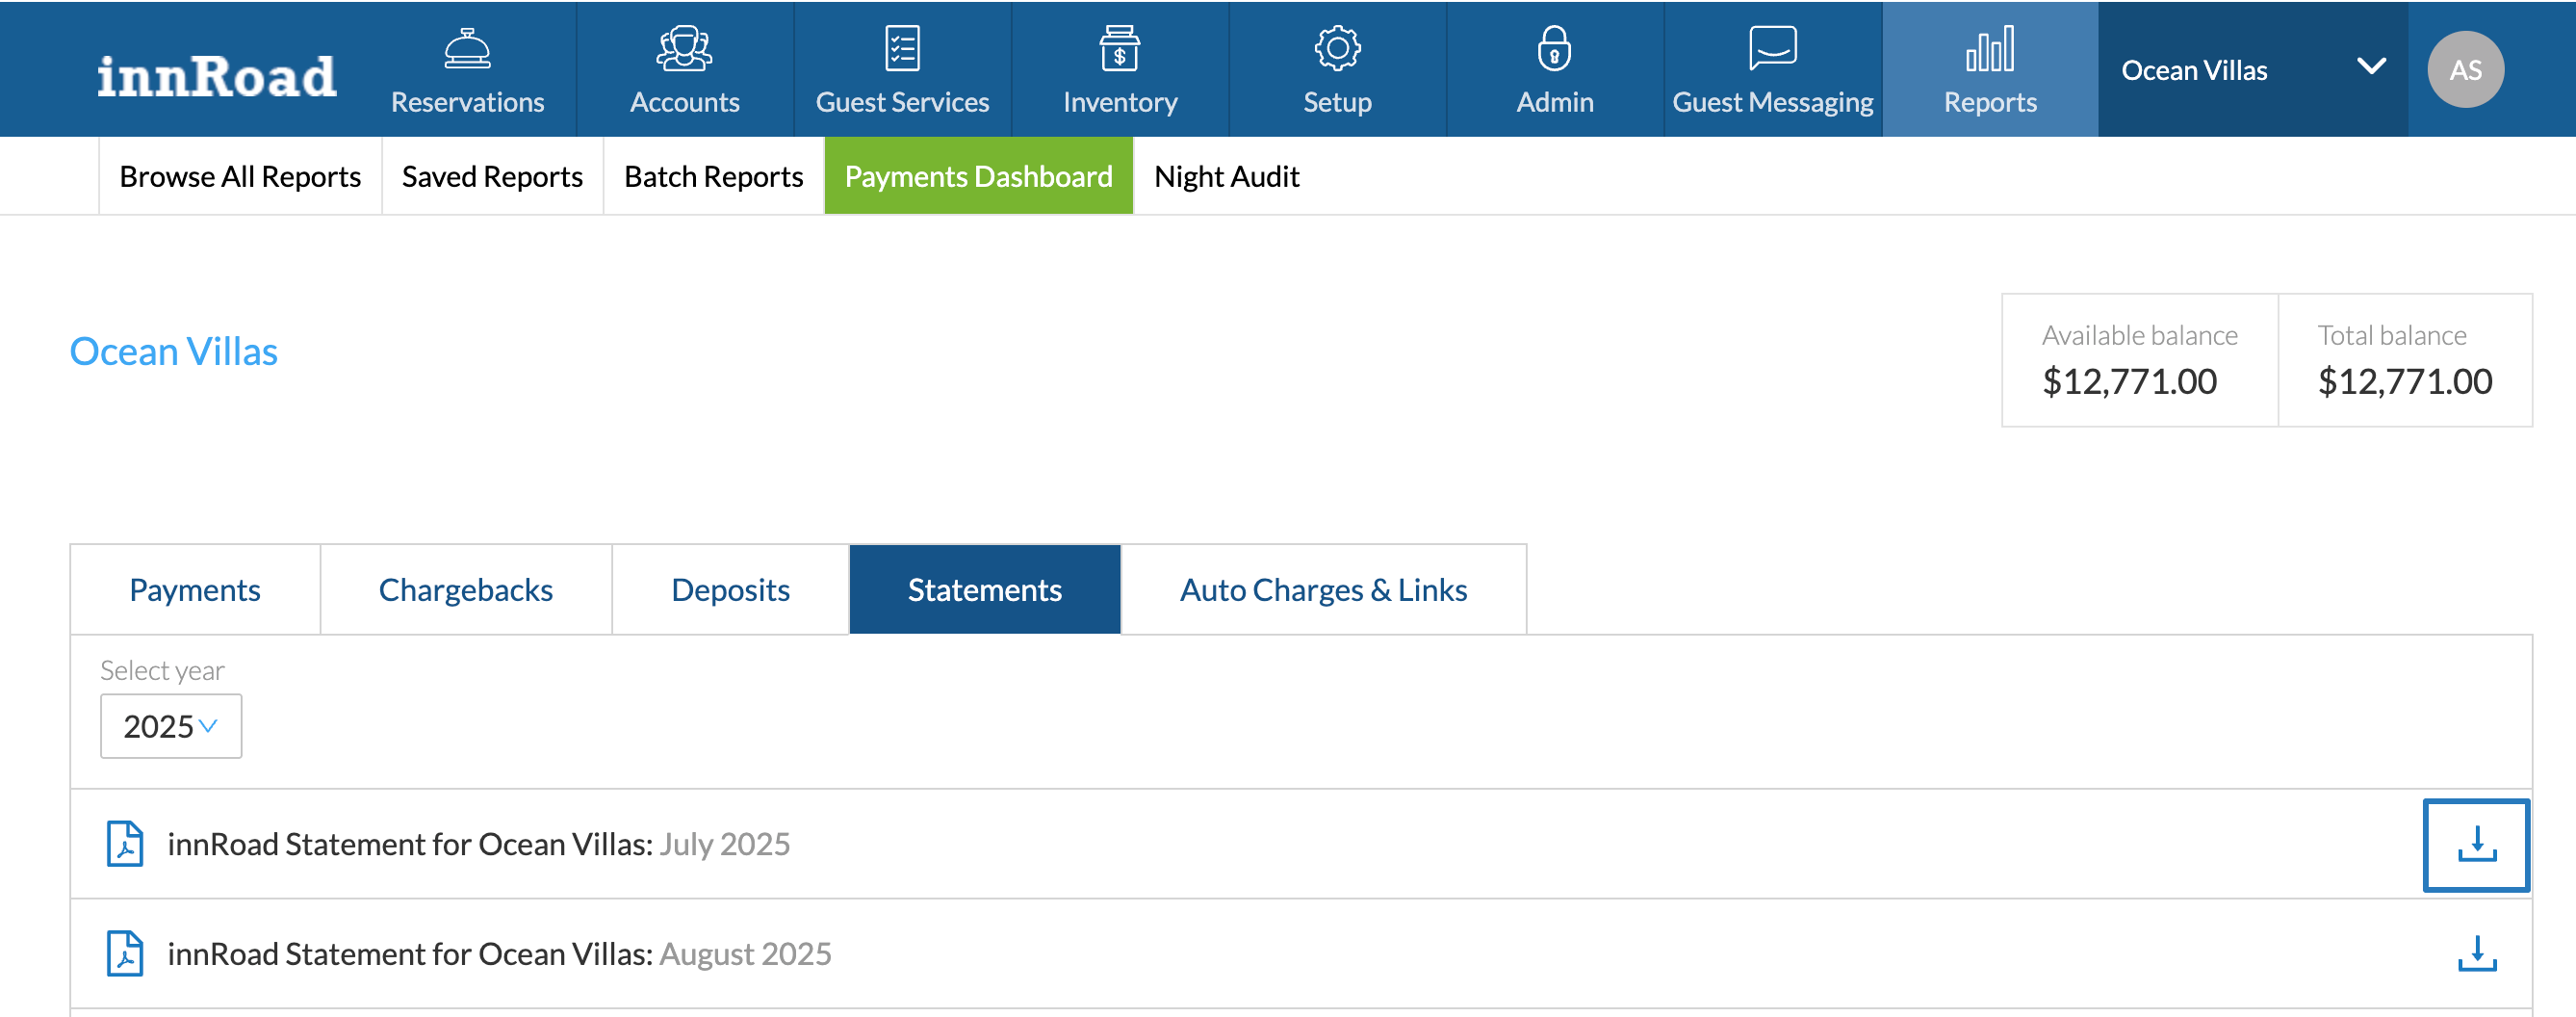Screen dimensions: 2576x1017
Task: Go to Browse All Reports
Action: (240, 176)
